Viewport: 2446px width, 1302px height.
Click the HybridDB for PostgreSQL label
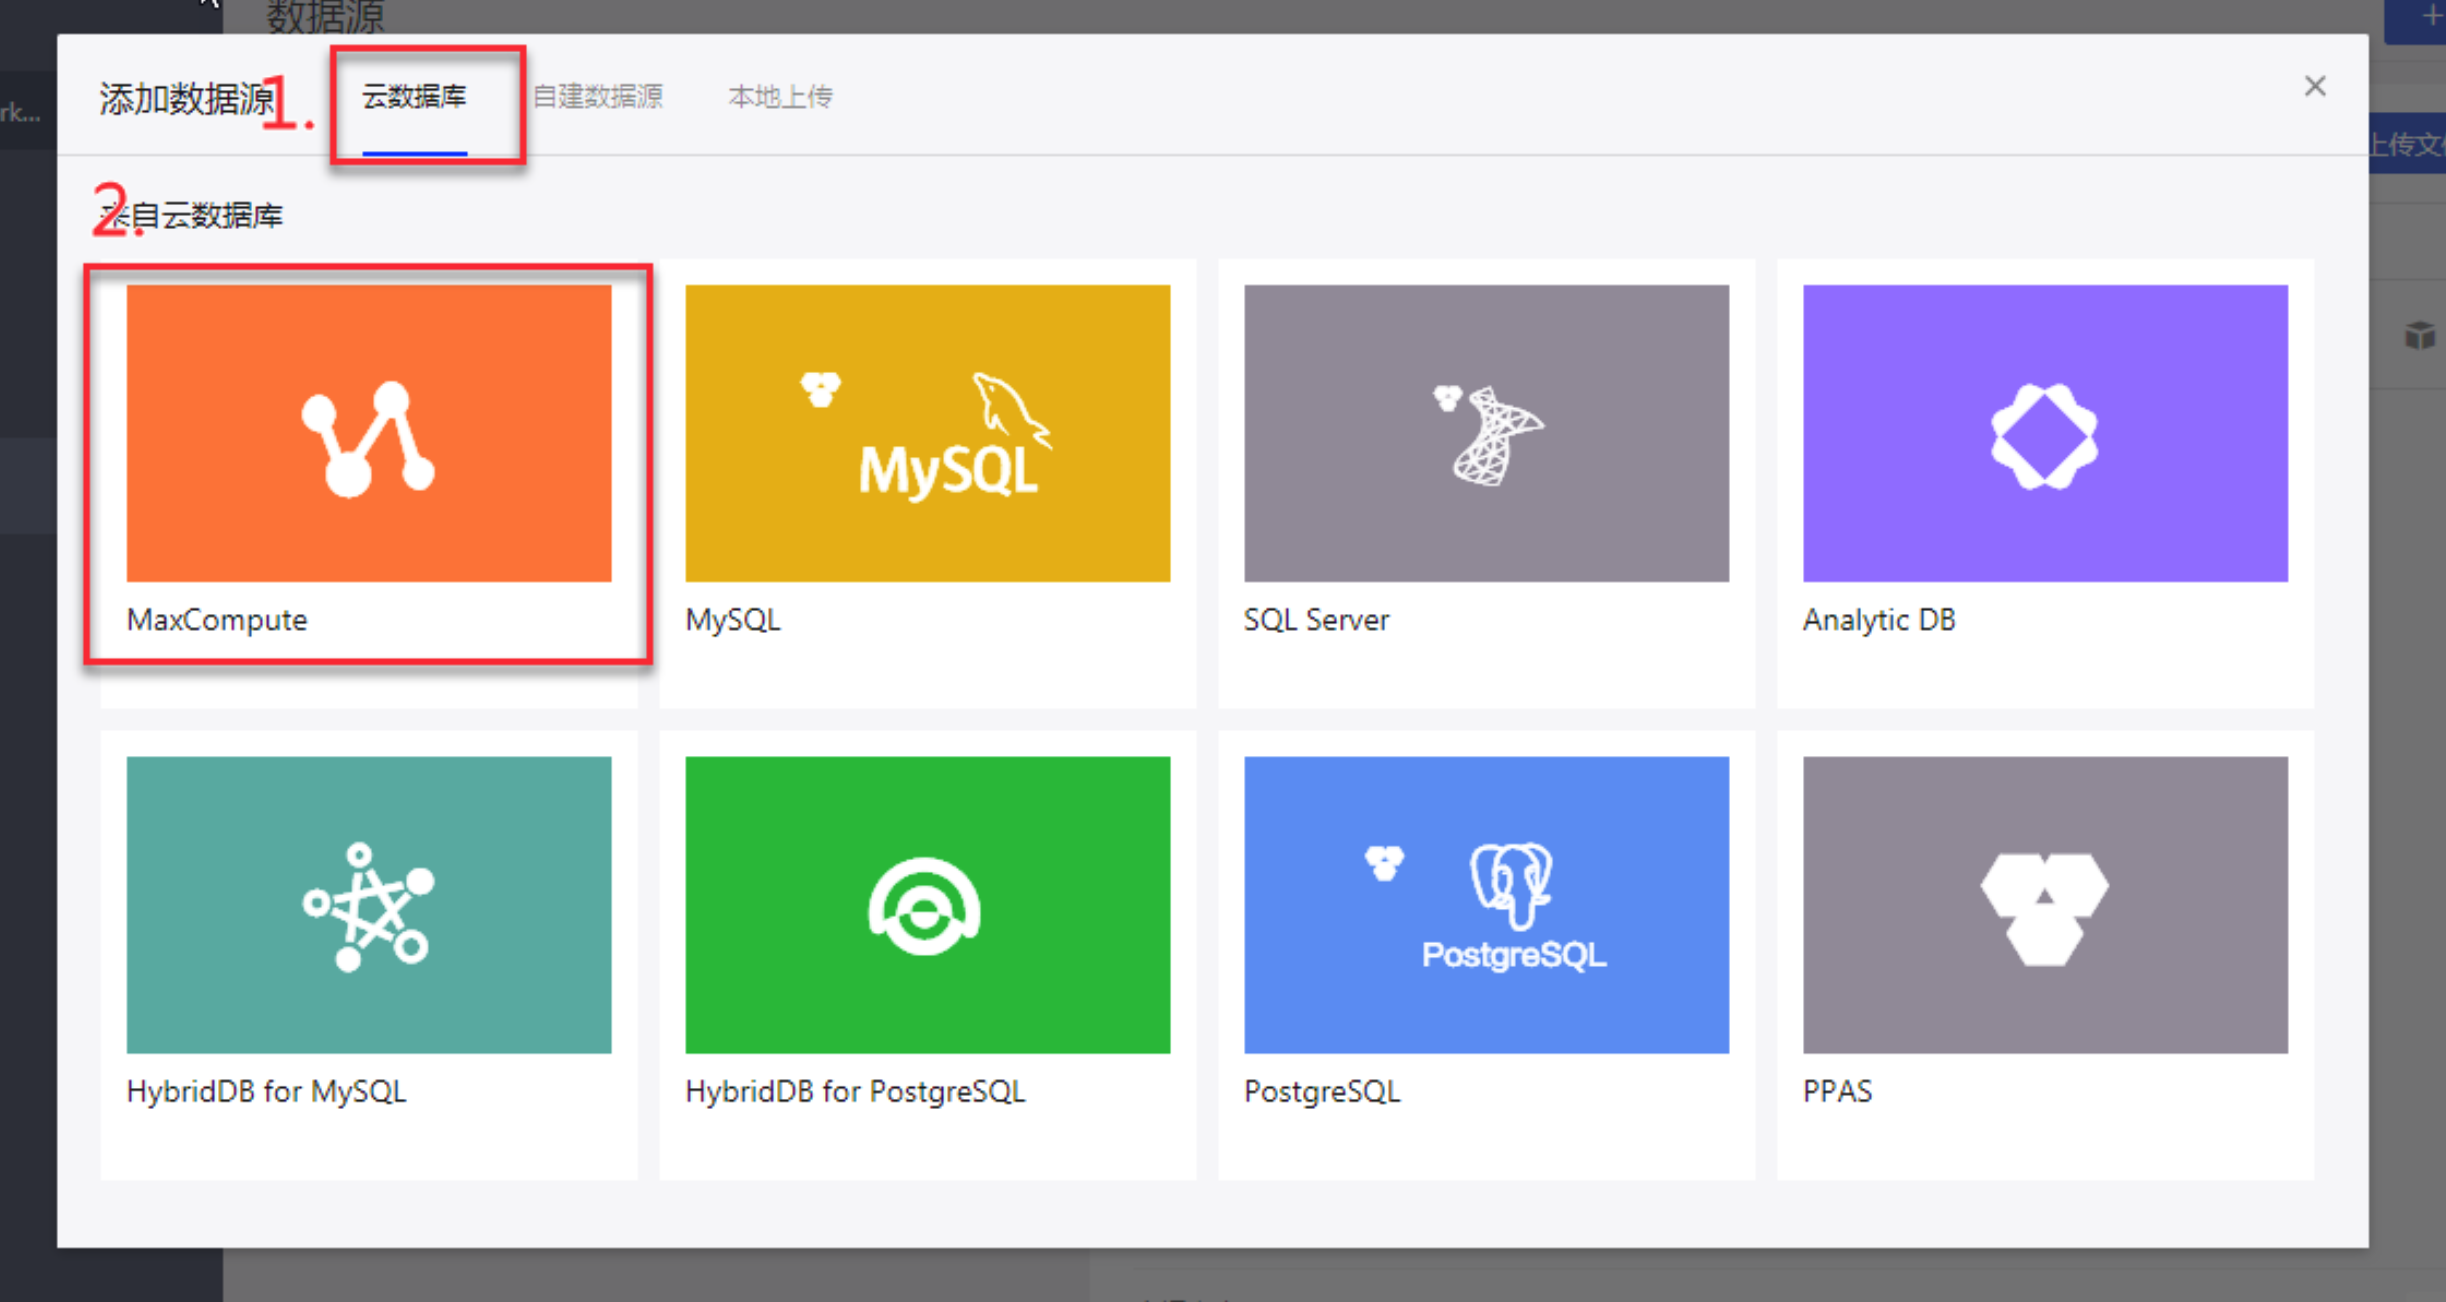[855, 1091]
